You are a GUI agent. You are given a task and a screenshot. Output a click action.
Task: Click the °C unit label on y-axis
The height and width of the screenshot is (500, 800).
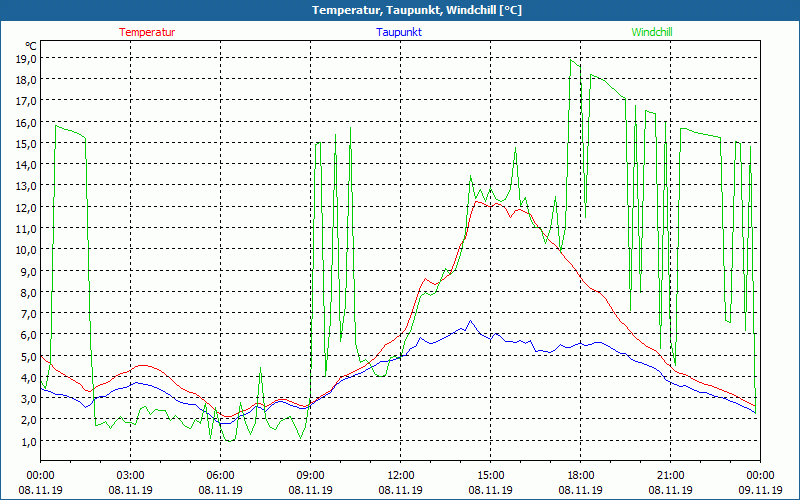(x=31, y=46)
